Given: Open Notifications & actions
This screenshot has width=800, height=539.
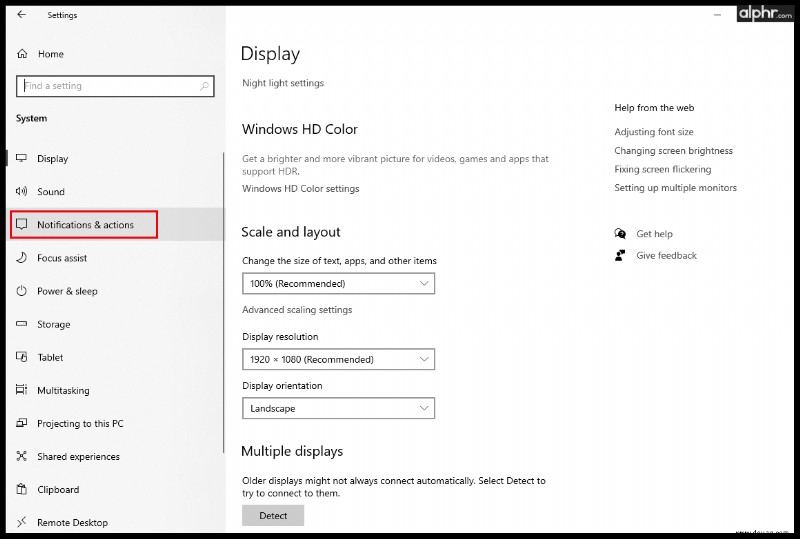Looking at the screenshot, I should click(115, 225).
